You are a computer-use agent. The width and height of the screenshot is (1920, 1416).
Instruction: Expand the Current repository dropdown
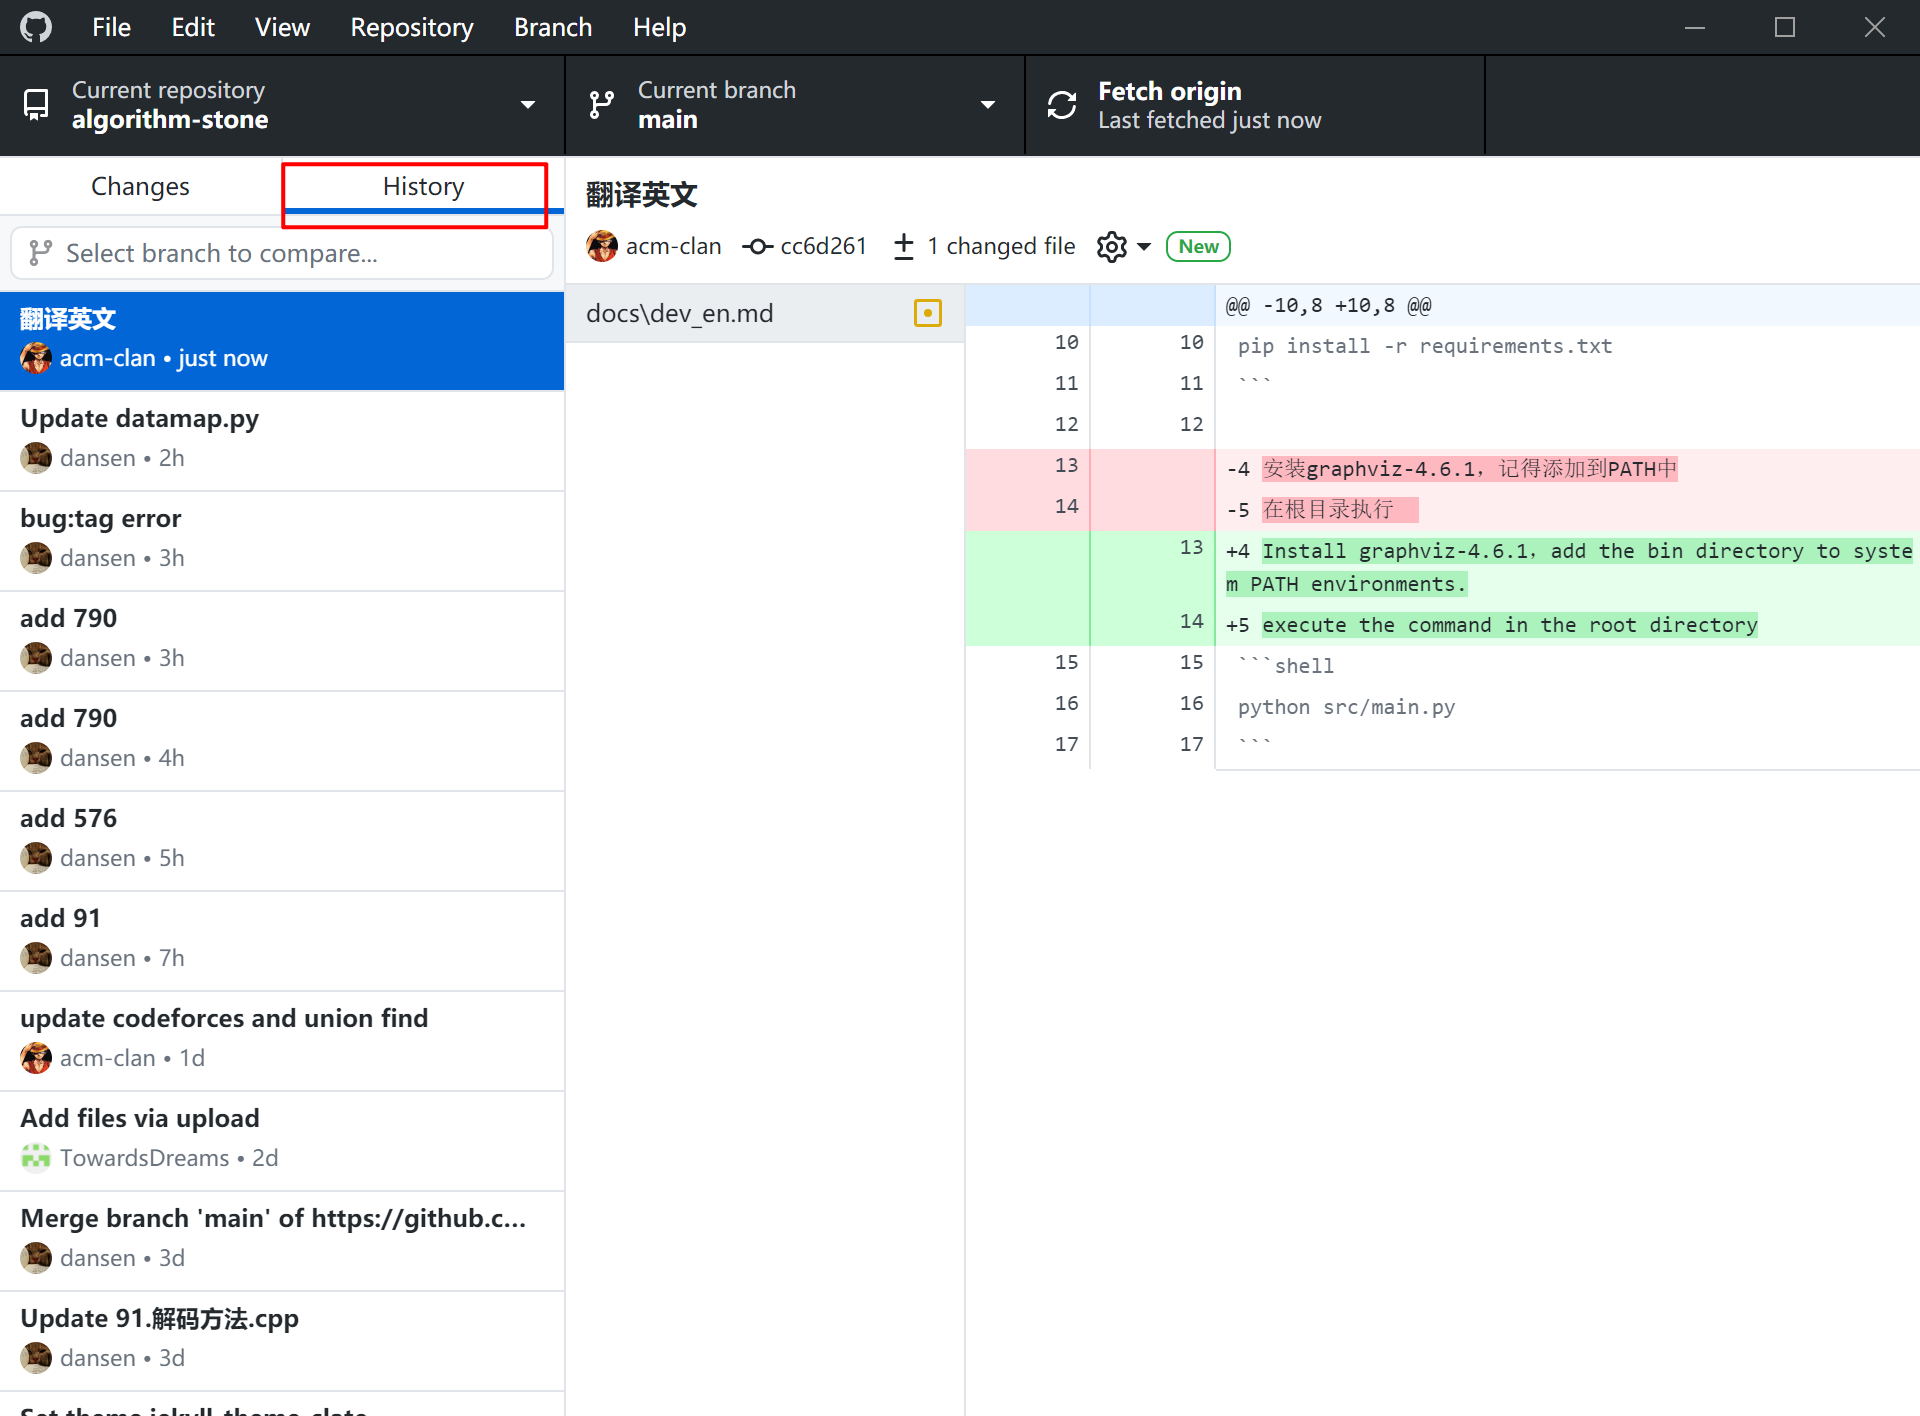tap(527, 105)
